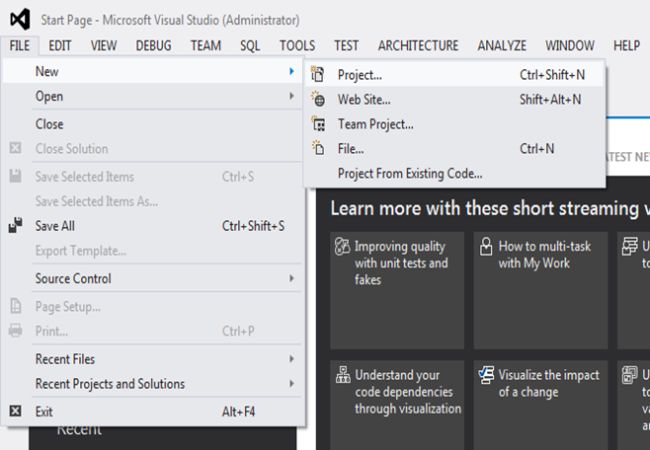650x450 pixels.
Task: Click the New File icon
Action: pos(318,148)
